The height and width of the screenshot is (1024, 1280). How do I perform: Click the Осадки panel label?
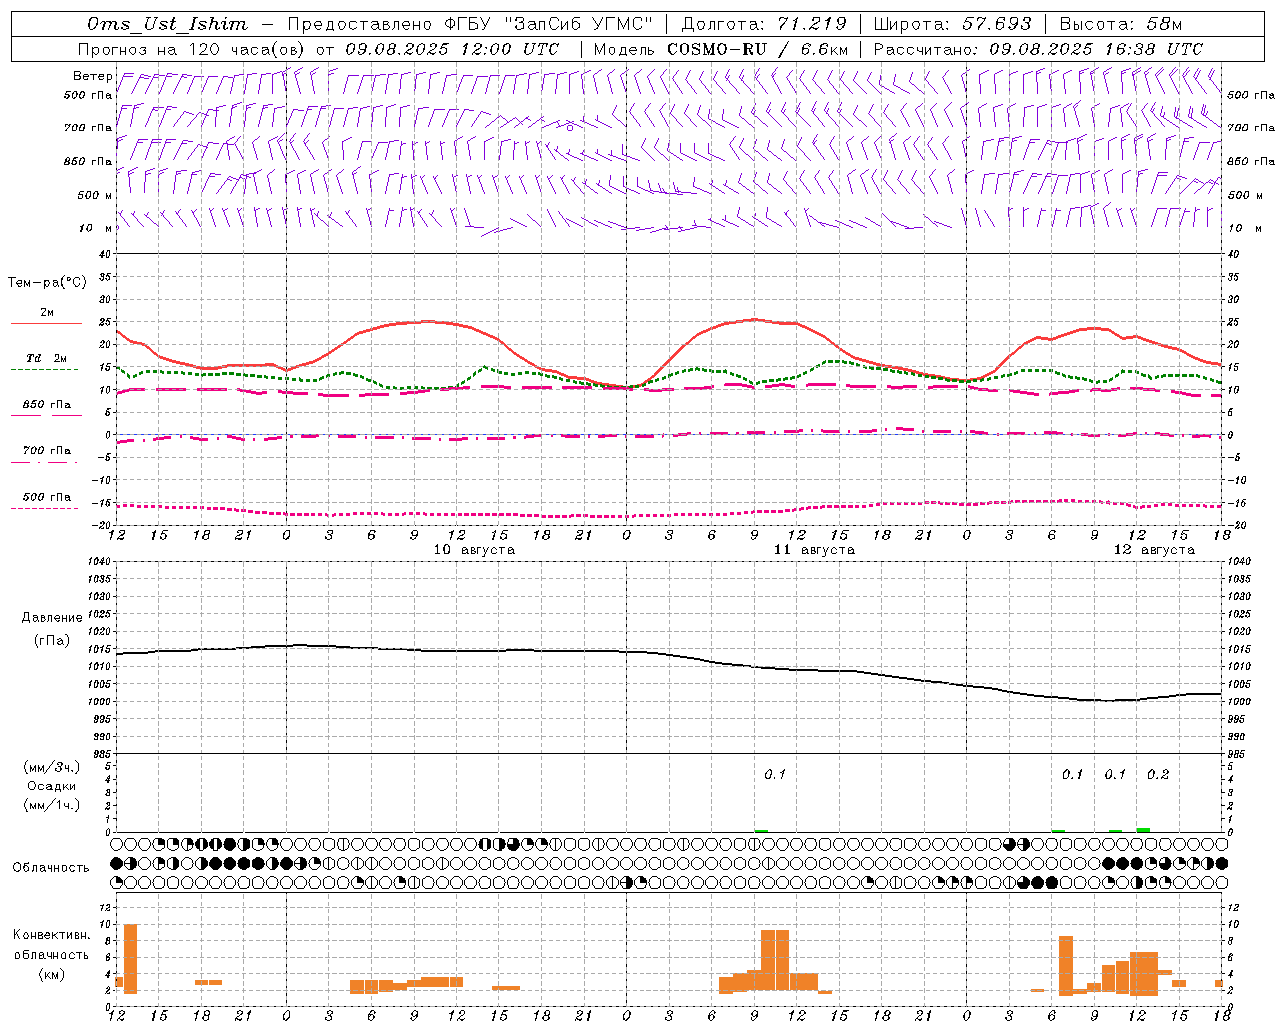51,786
